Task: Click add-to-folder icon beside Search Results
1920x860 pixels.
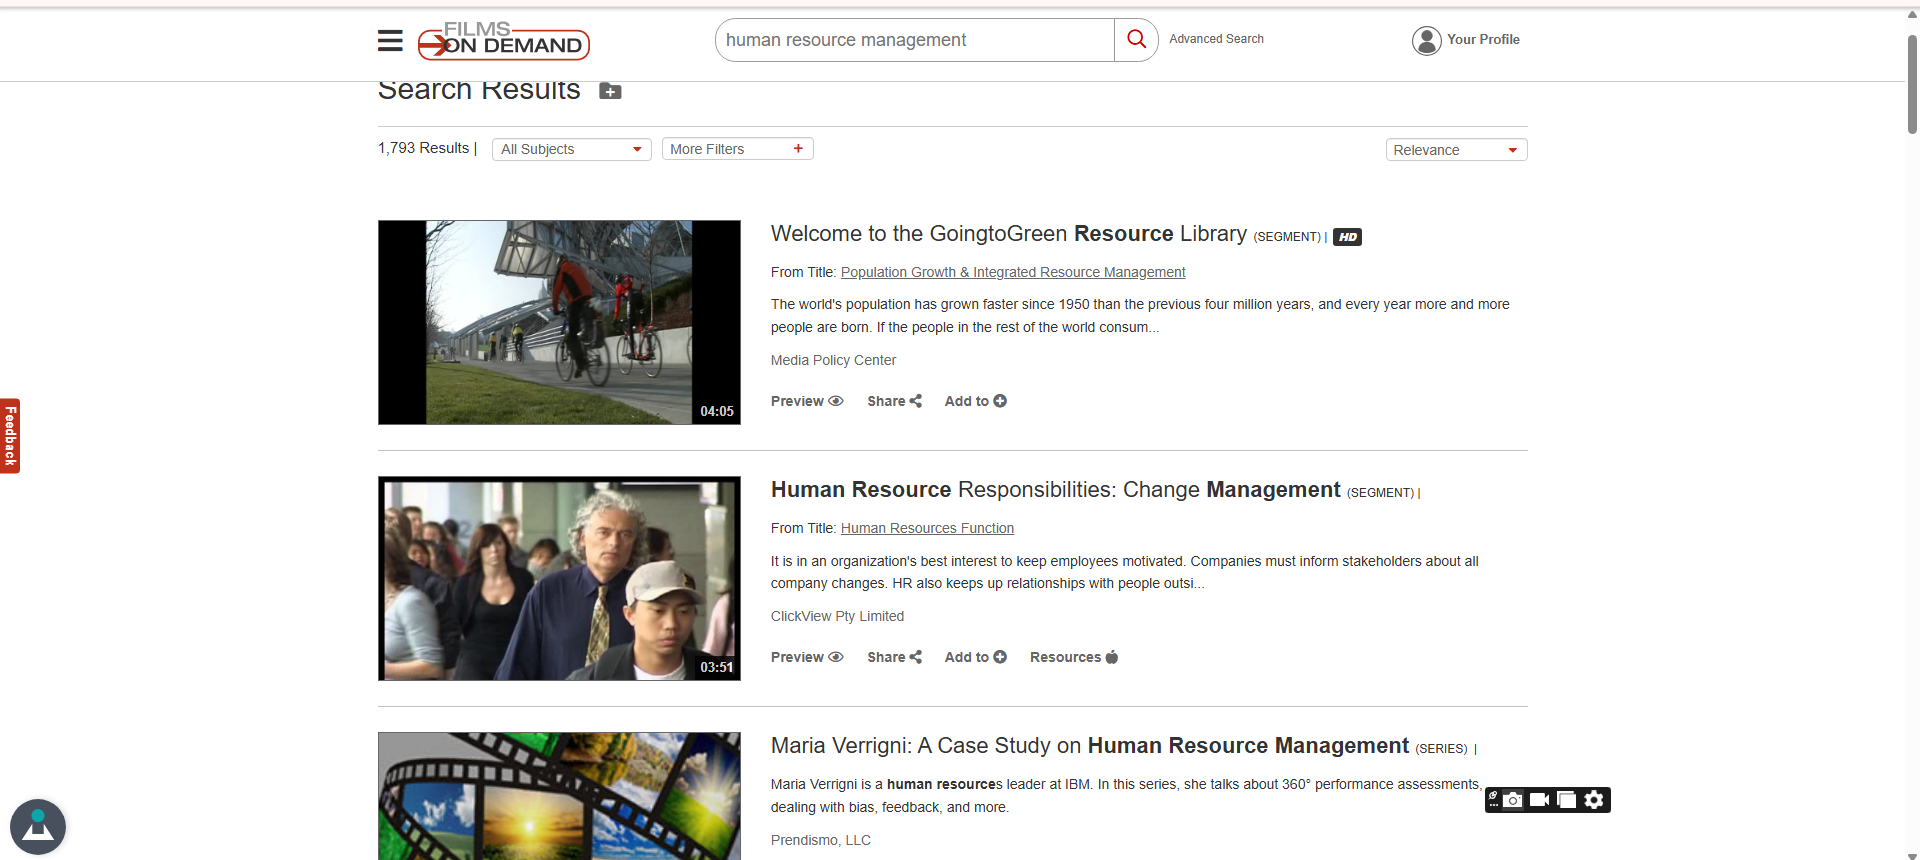Action: (x=610, y=91)
